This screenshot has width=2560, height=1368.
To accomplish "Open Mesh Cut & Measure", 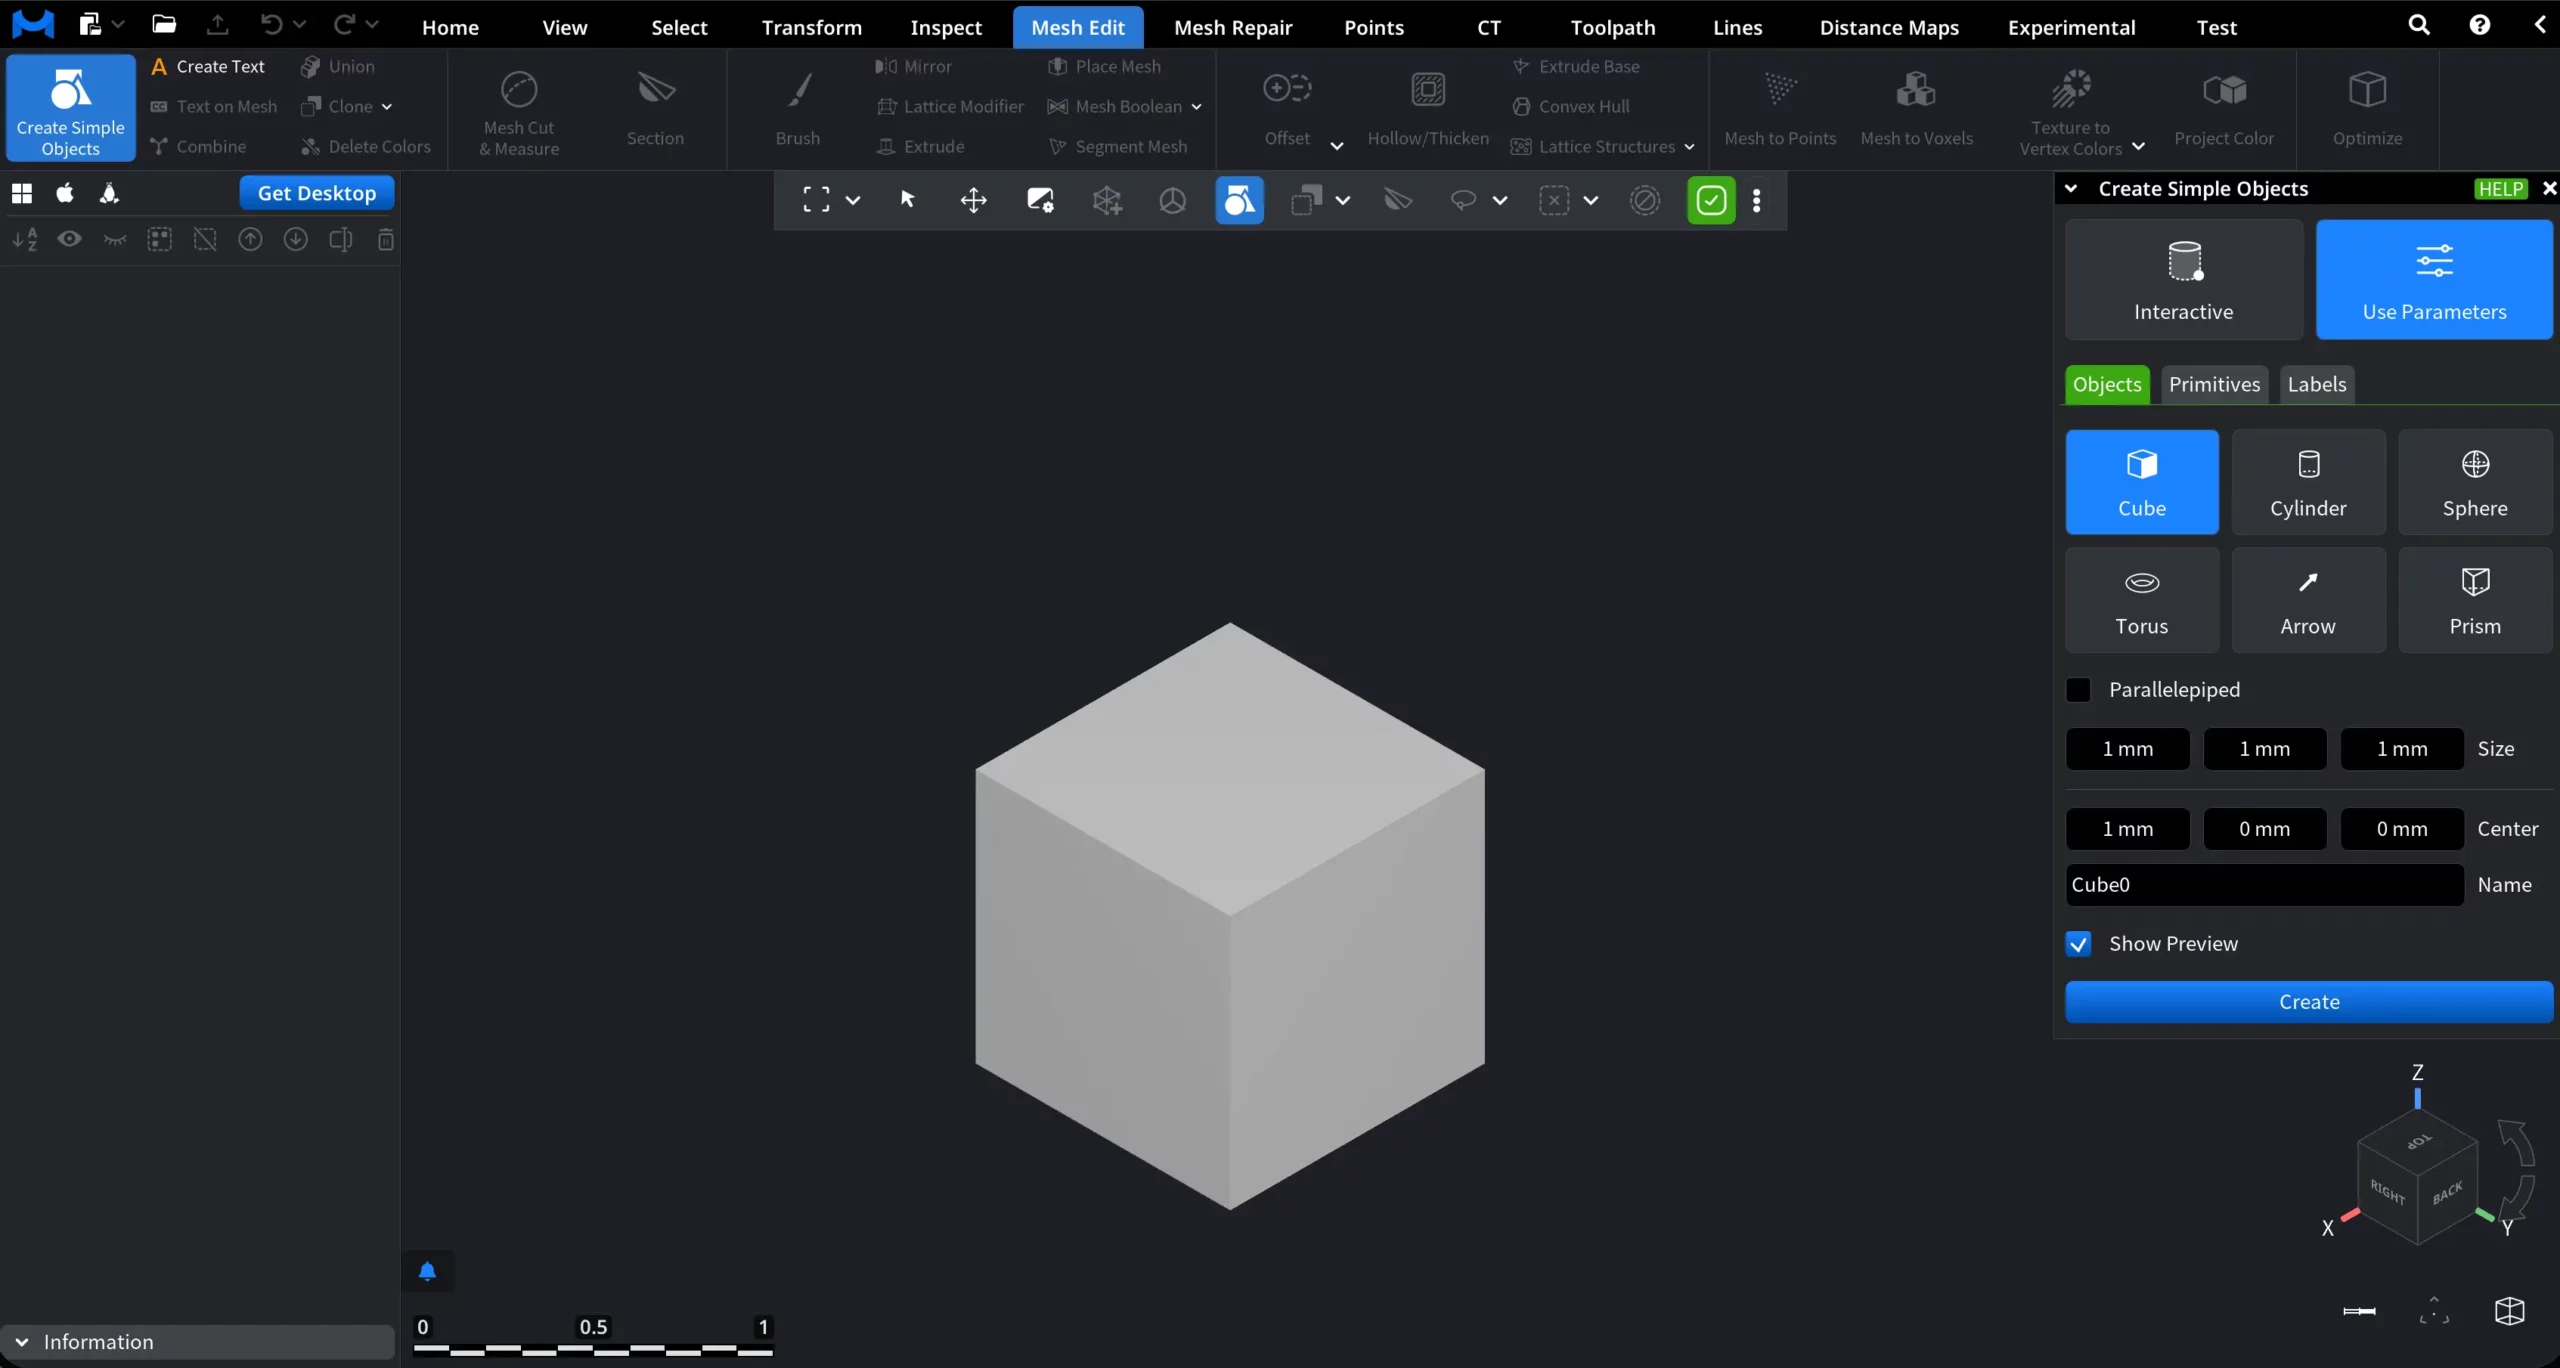I will [518, 110].
